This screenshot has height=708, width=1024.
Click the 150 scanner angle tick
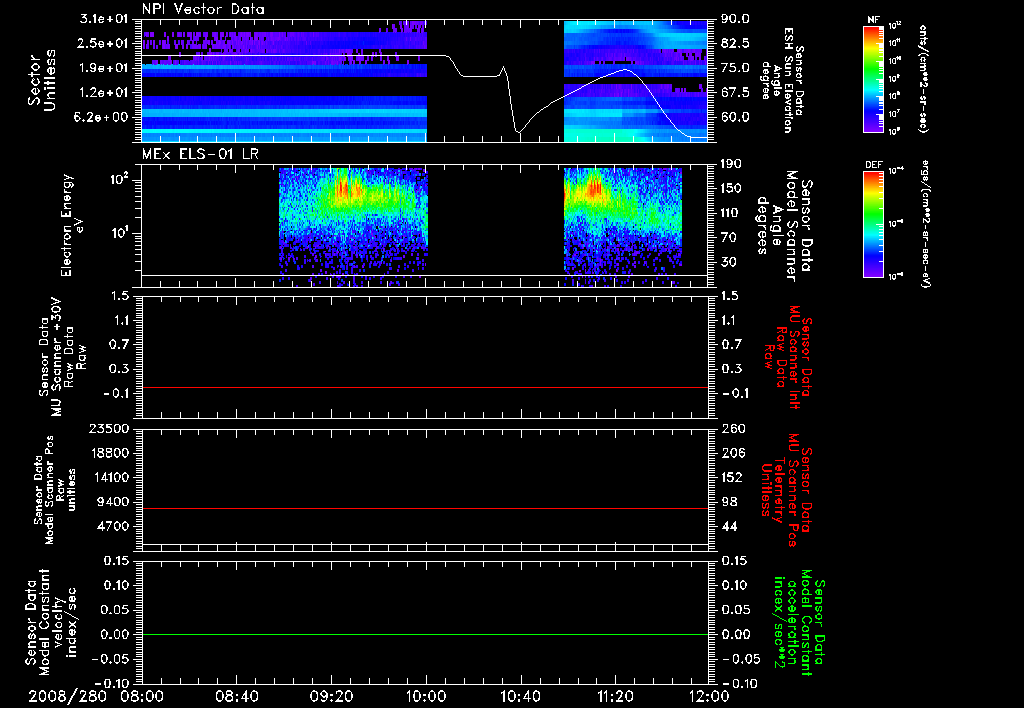click(x=731, y=189)
